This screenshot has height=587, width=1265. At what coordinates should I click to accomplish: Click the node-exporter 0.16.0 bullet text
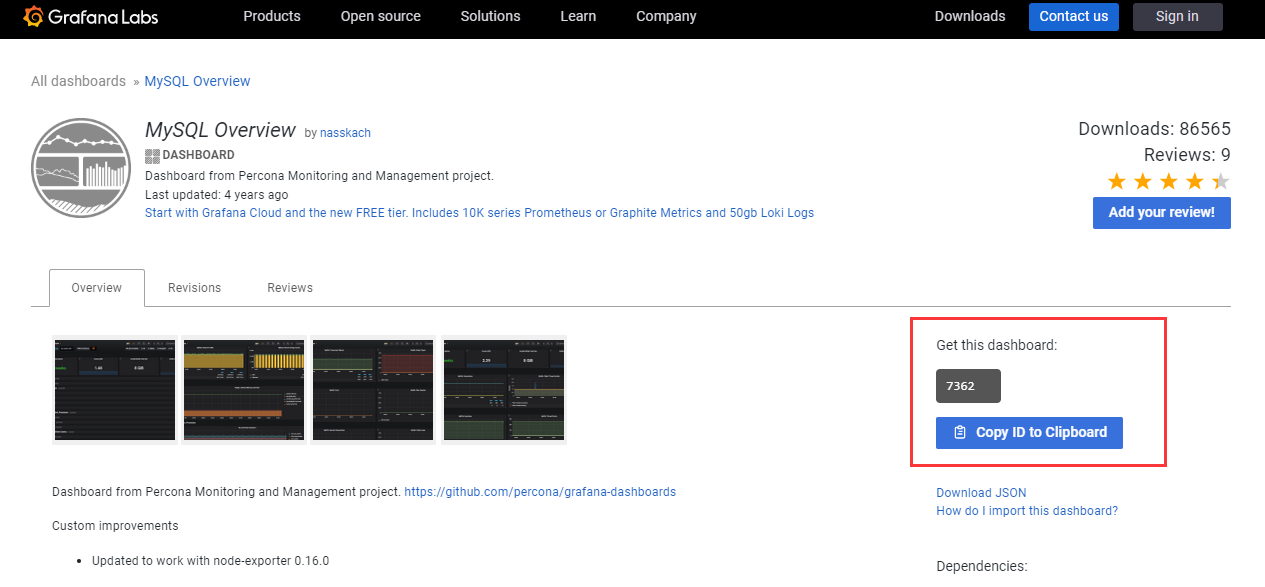click(210, 561)
